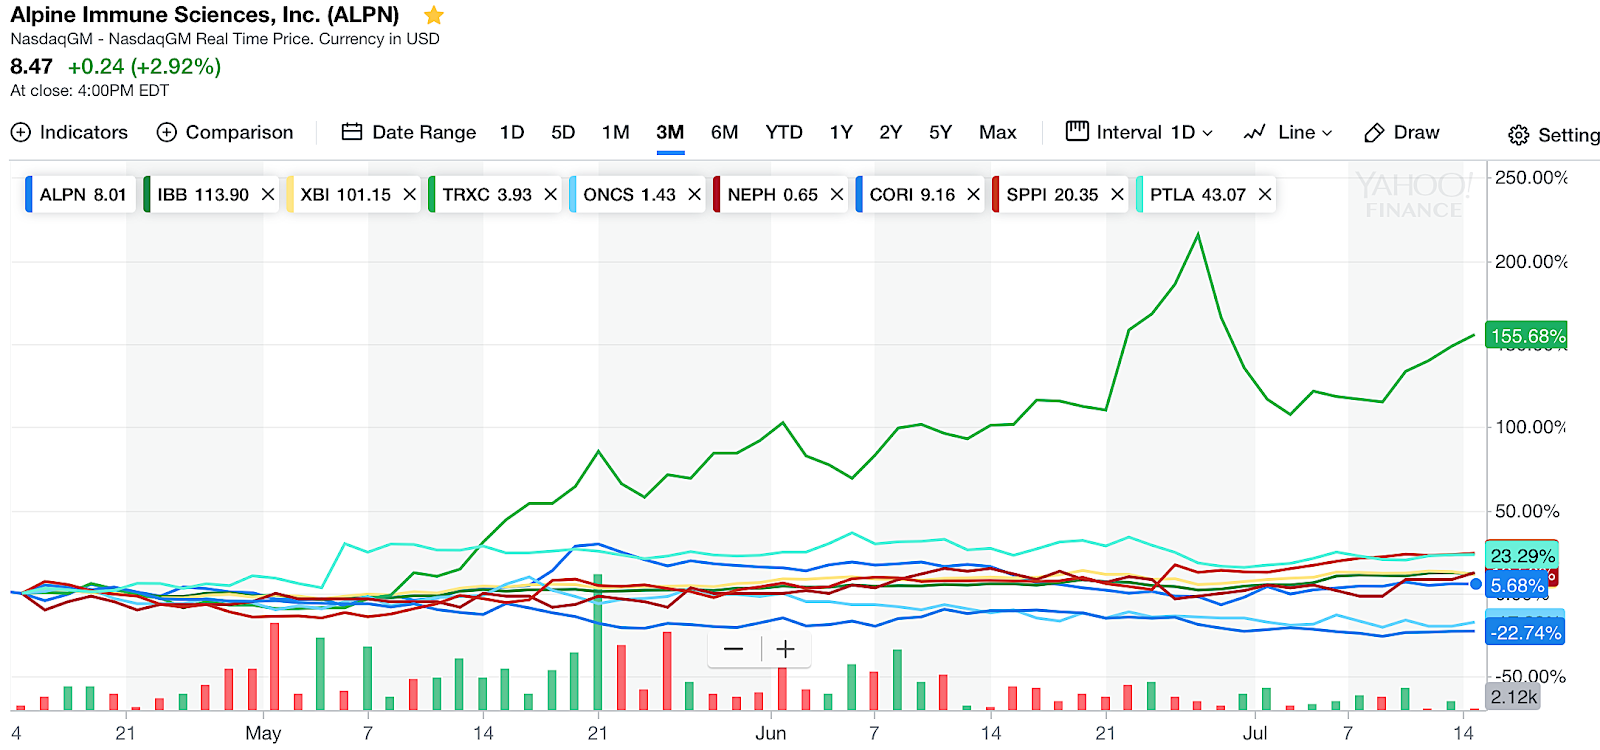
Task: Click the Jun label on date axis
Action: (770, 733)
